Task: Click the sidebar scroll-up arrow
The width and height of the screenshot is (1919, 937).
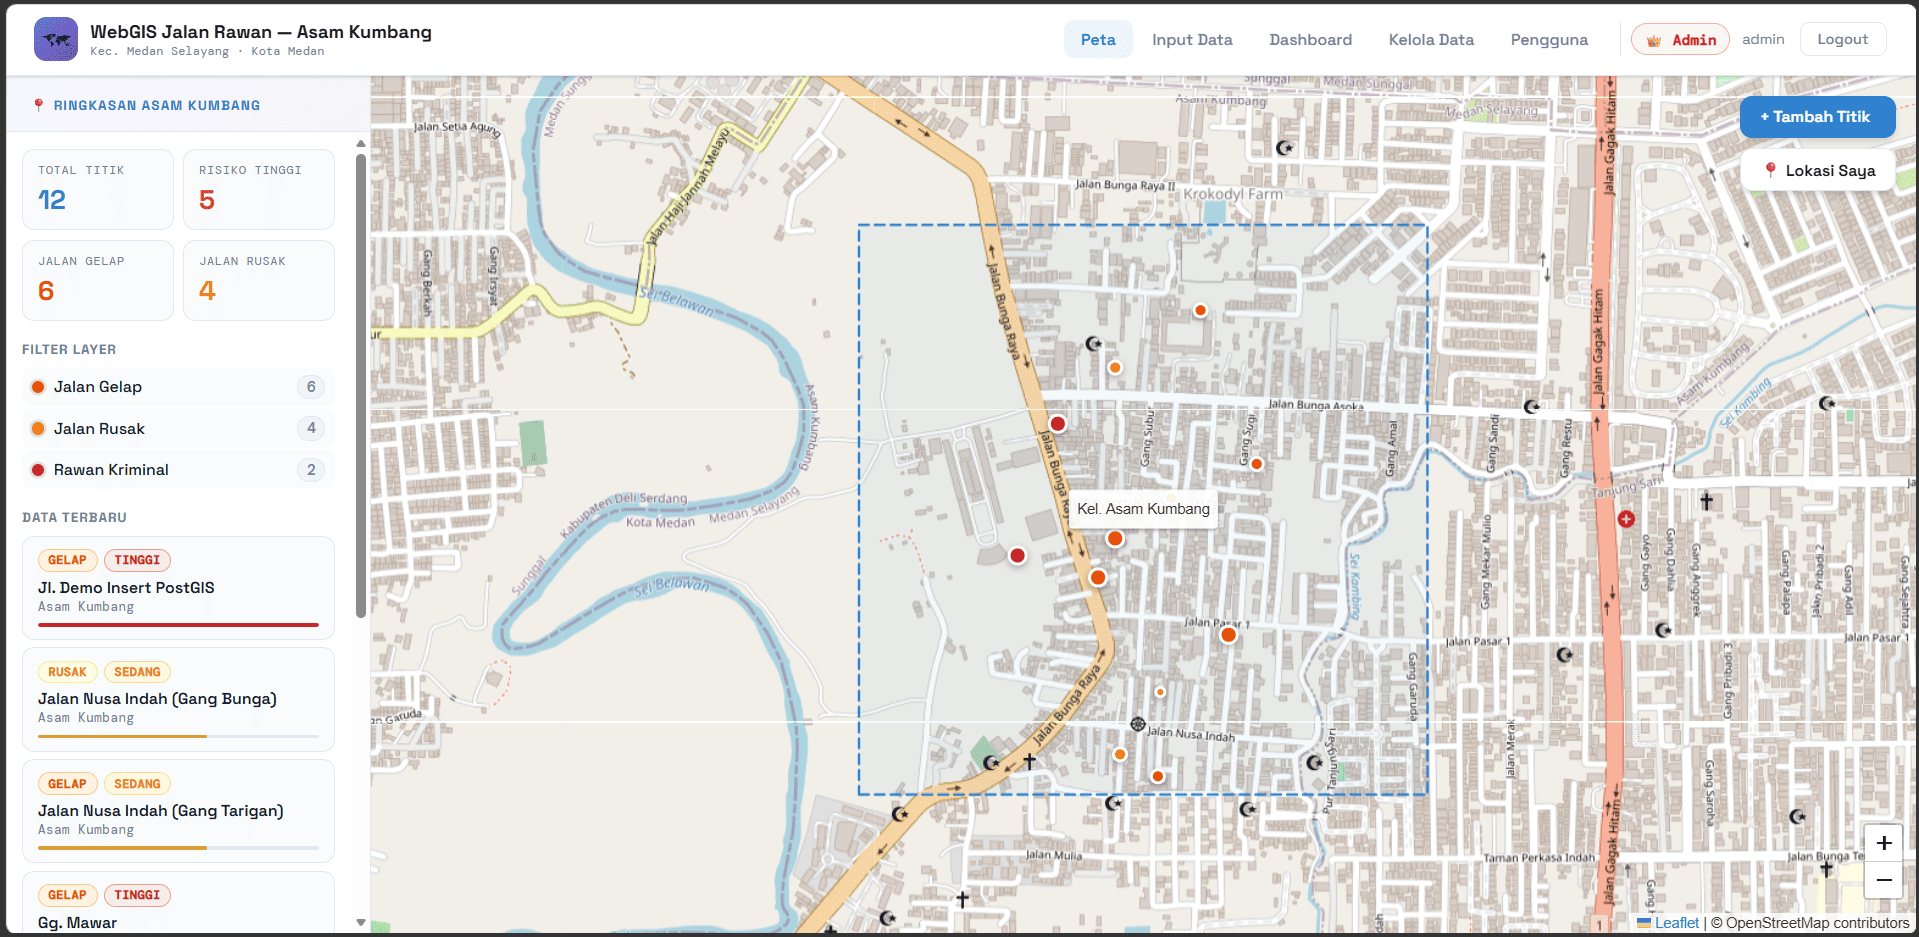Action: (361, 144)
